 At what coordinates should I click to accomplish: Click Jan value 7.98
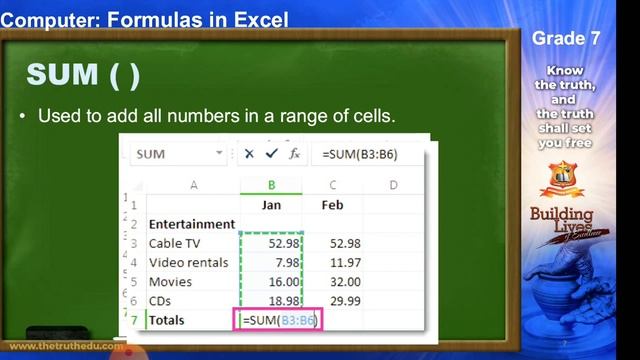pos(271,262)
